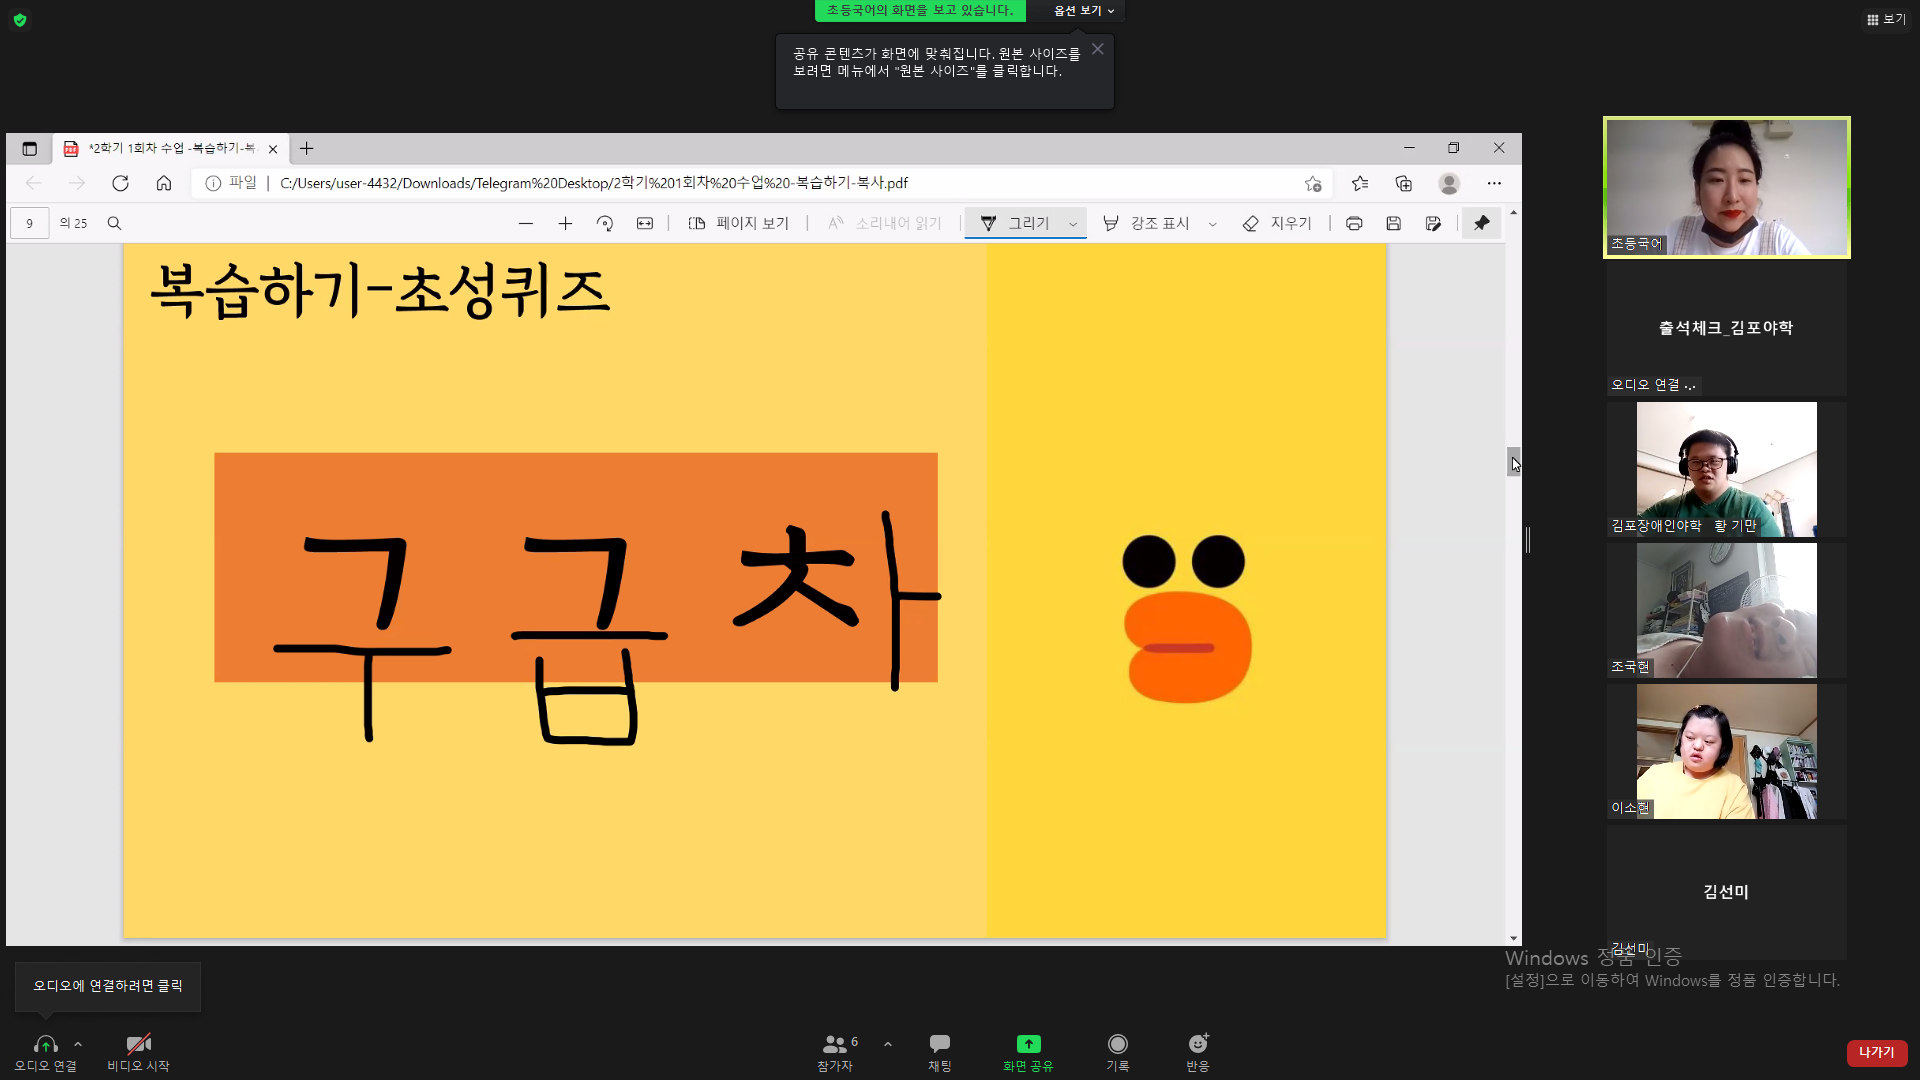
Task: Expand the 강조 표시 color dropdown
Action: coord(1213,224)
